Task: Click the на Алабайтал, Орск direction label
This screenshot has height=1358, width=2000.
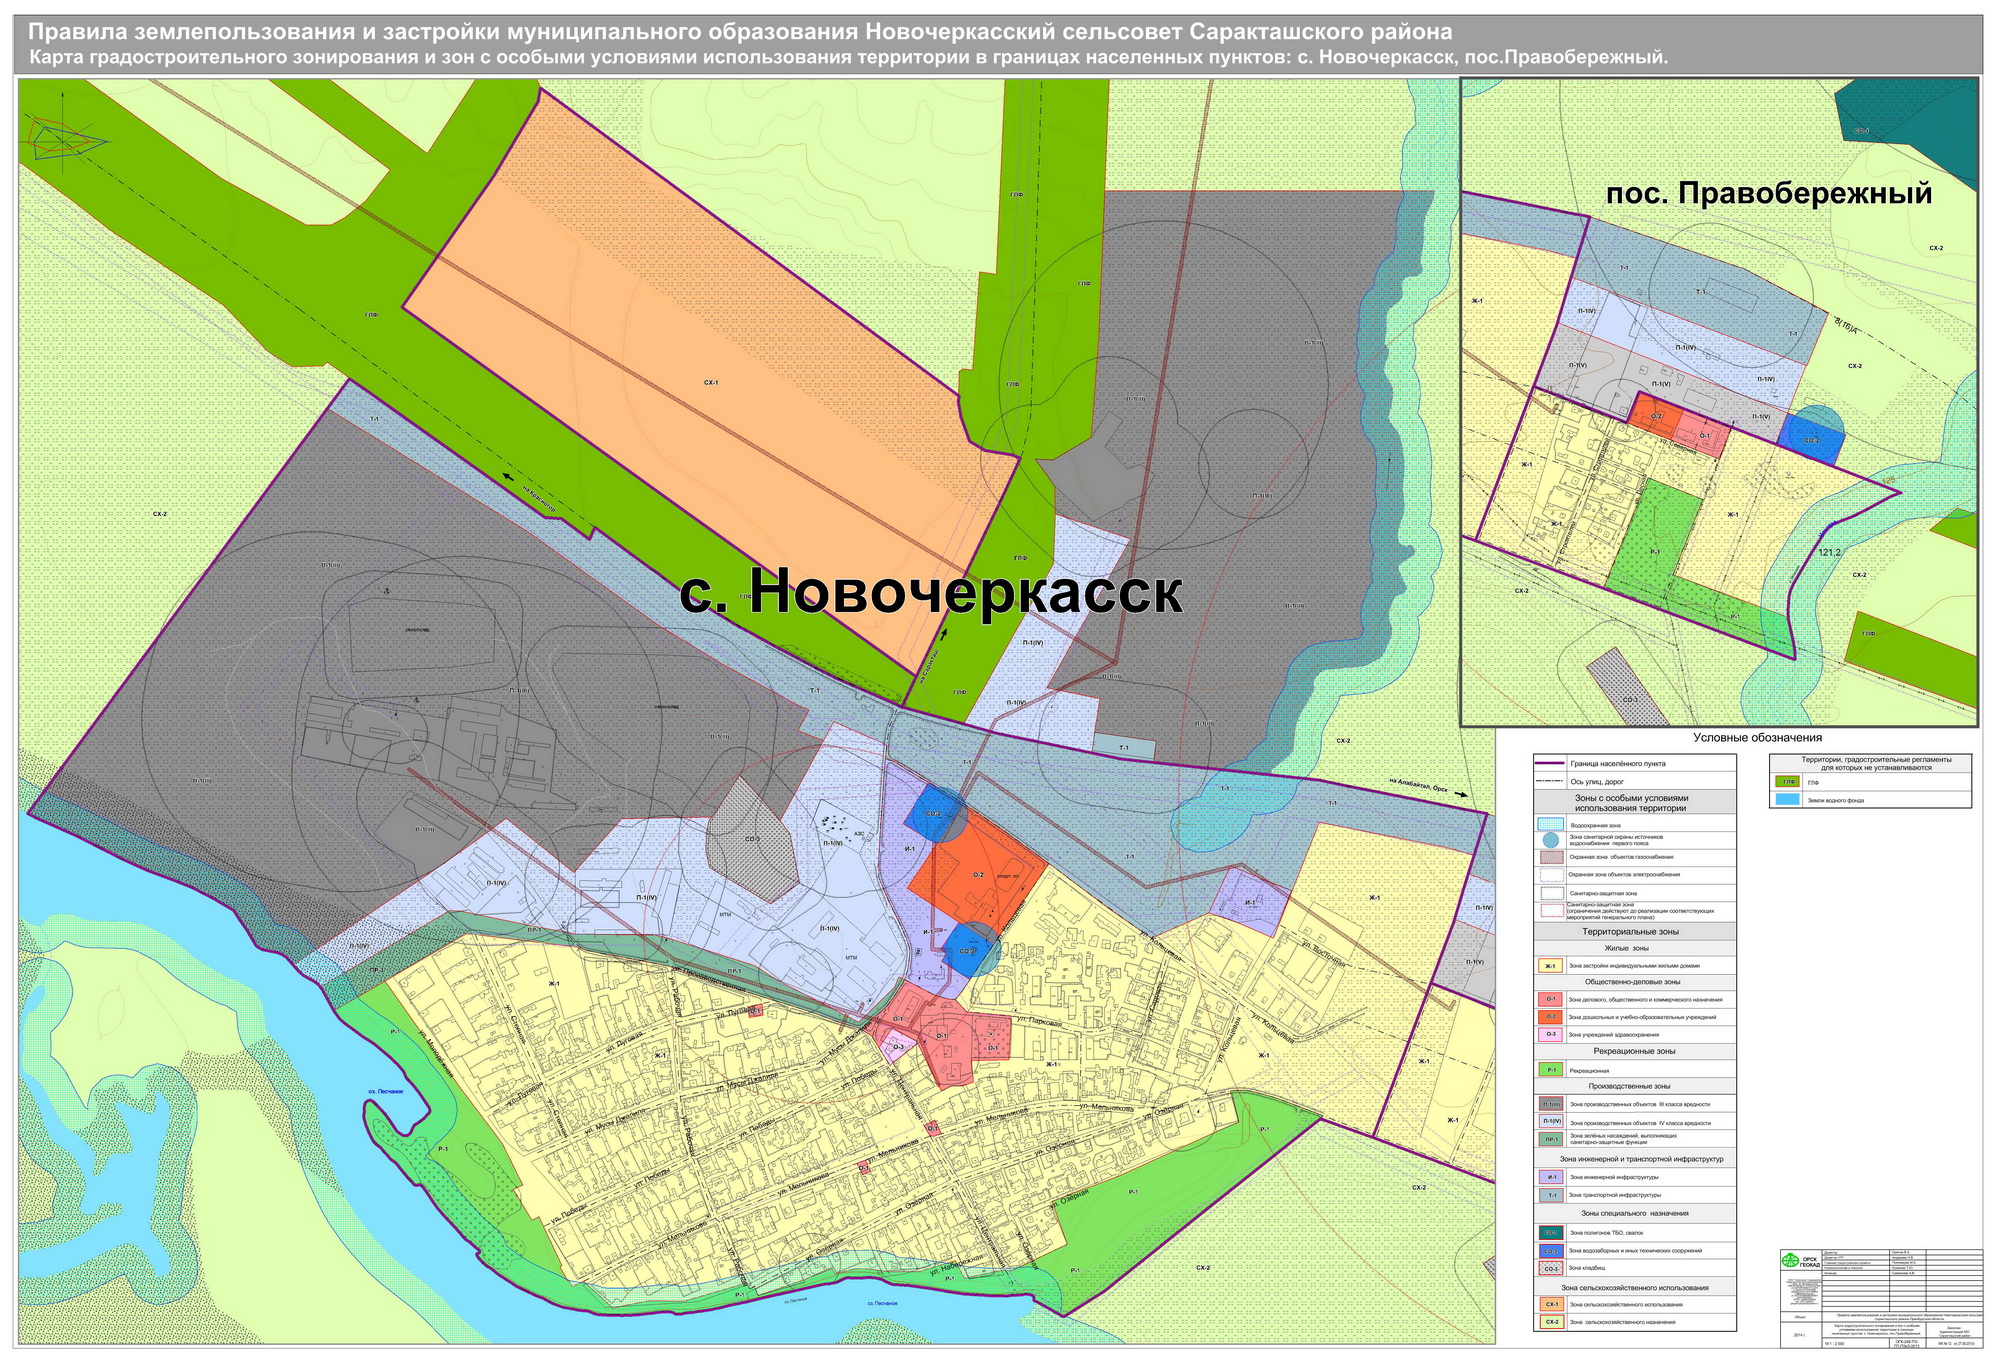Action: [x=1419, y=785]
